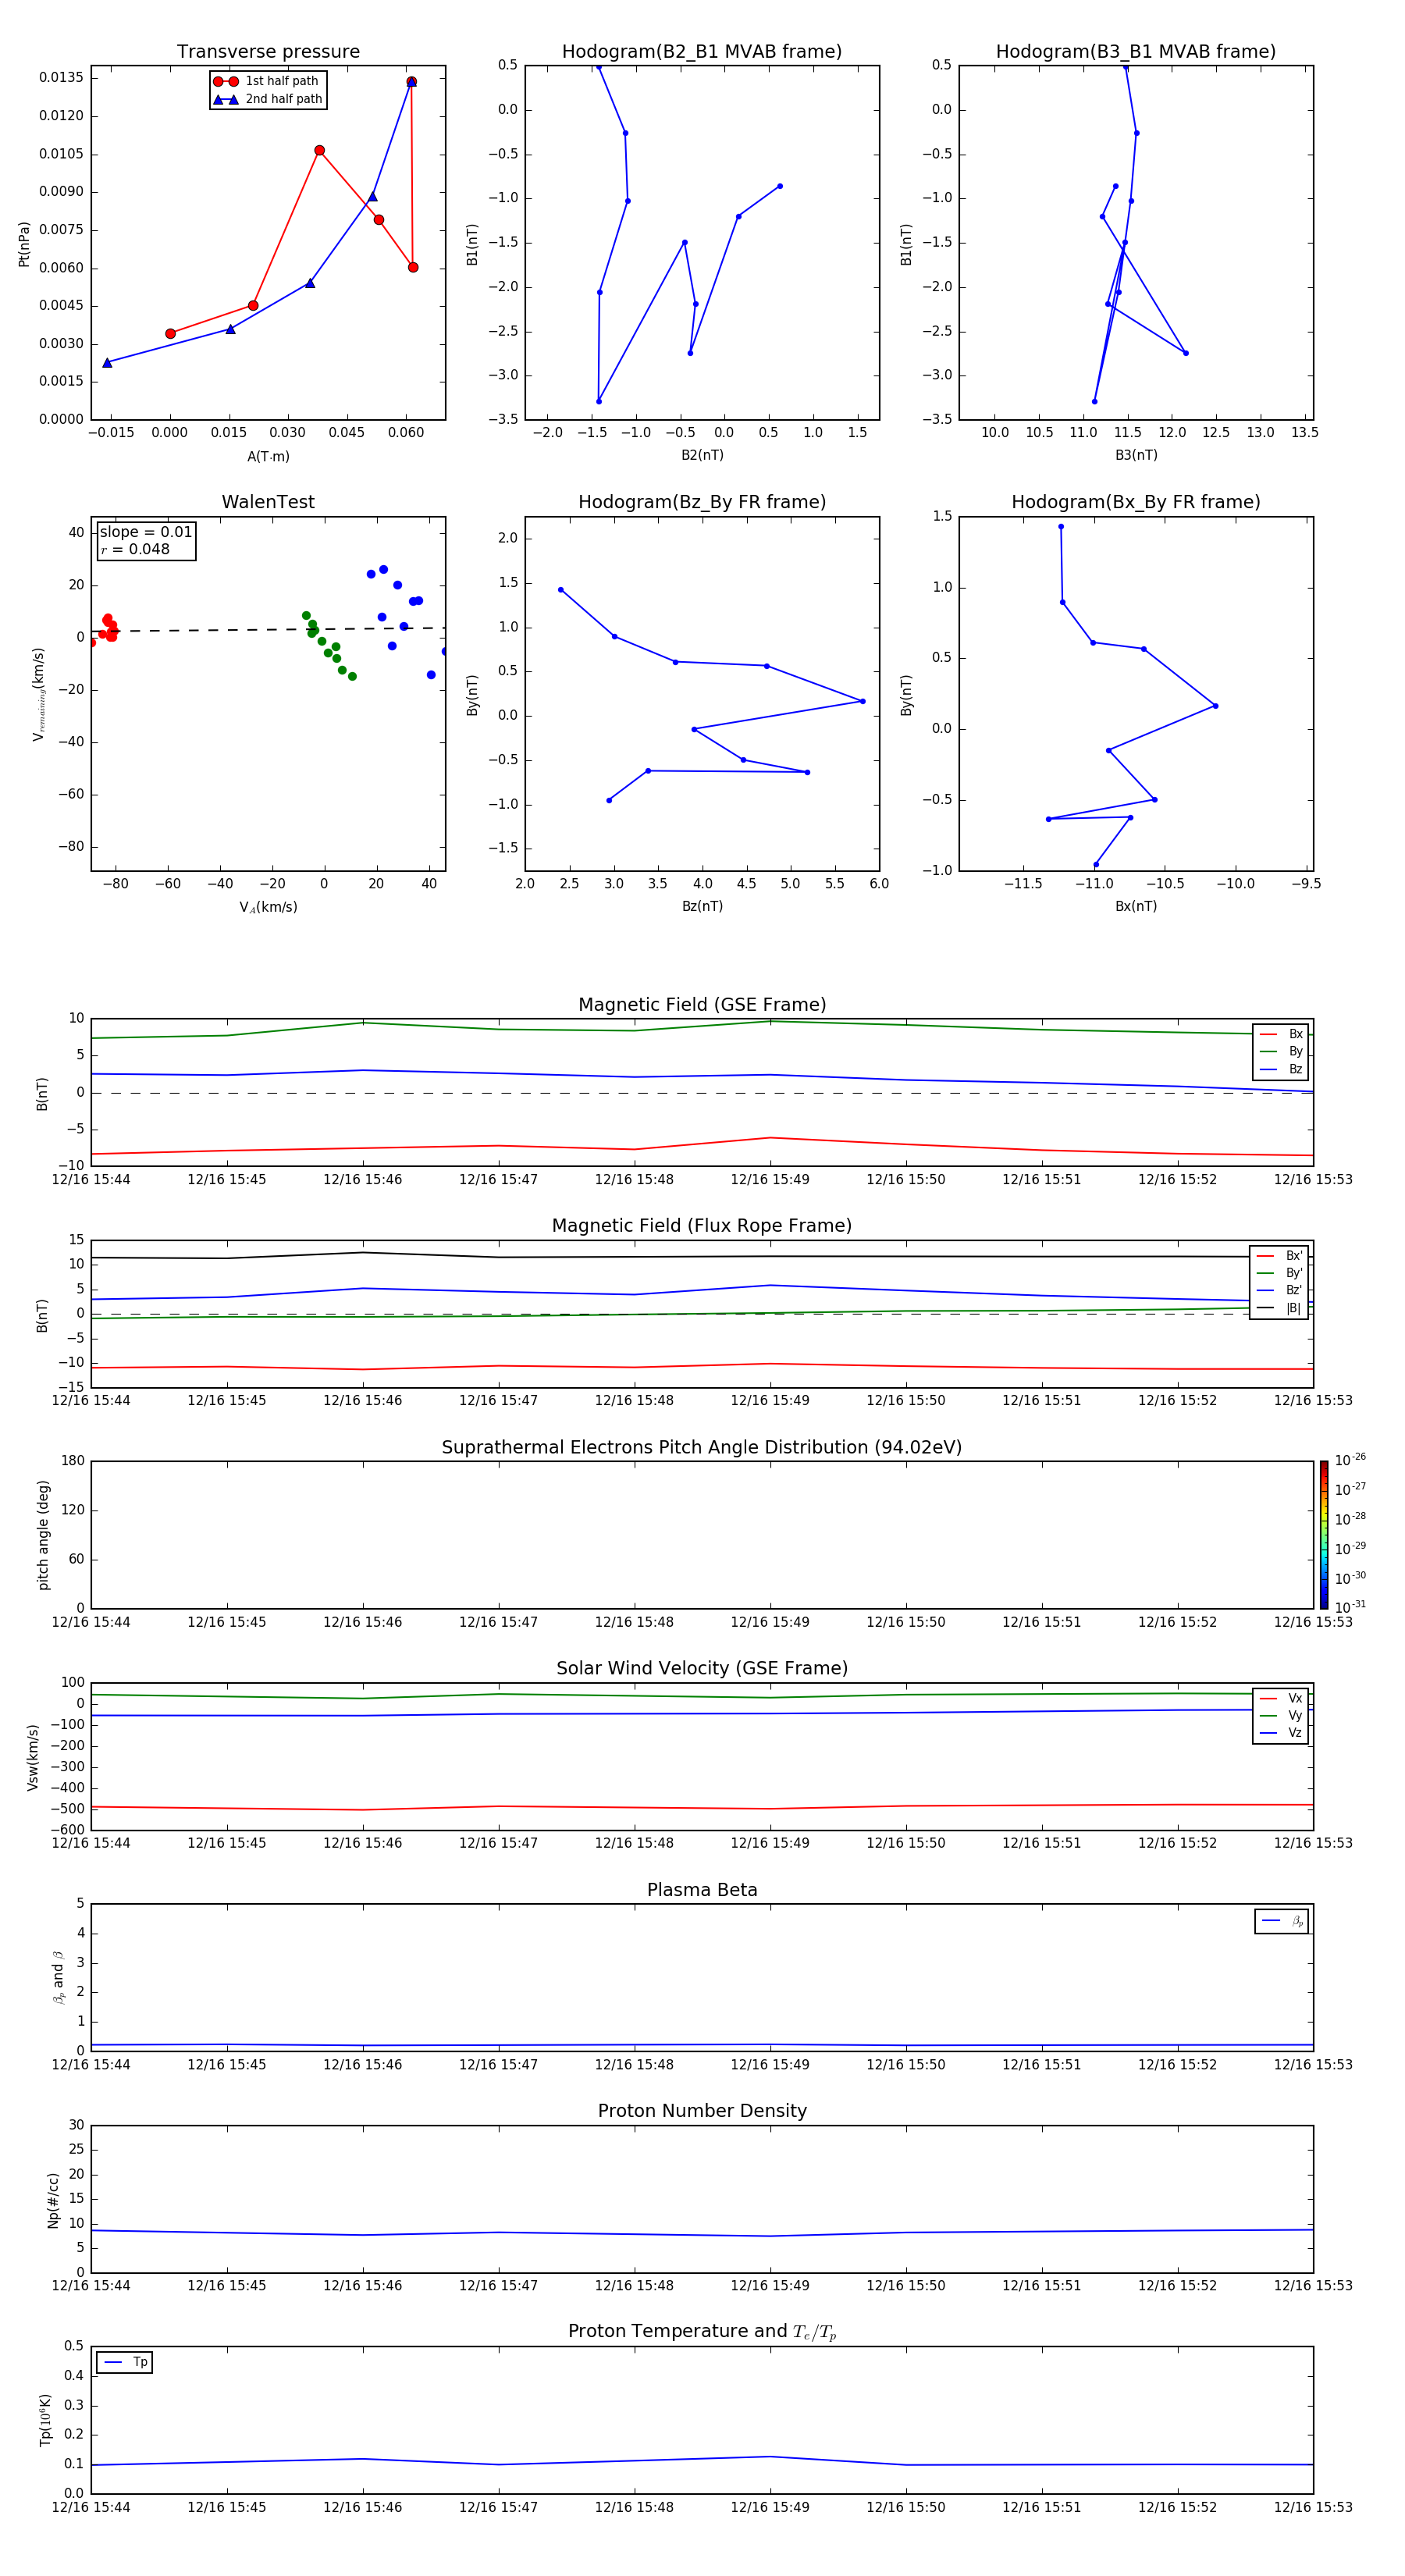
Task: Click the βp legend in Plasma Beta panel
Action: tap(1282, 1922)
